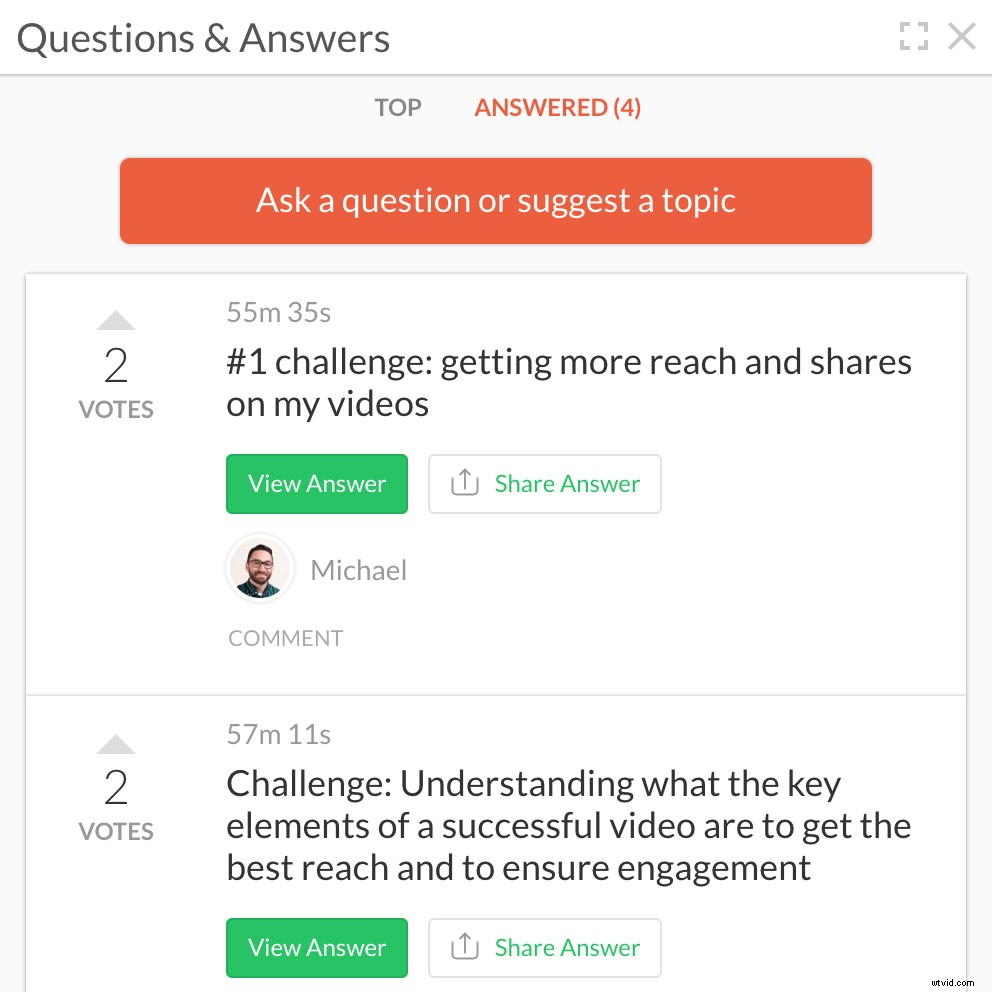Image resolution: width=992 pixels, height=992 pixels.
Task: Click Michael's name label
Action: tap(358, 570)
